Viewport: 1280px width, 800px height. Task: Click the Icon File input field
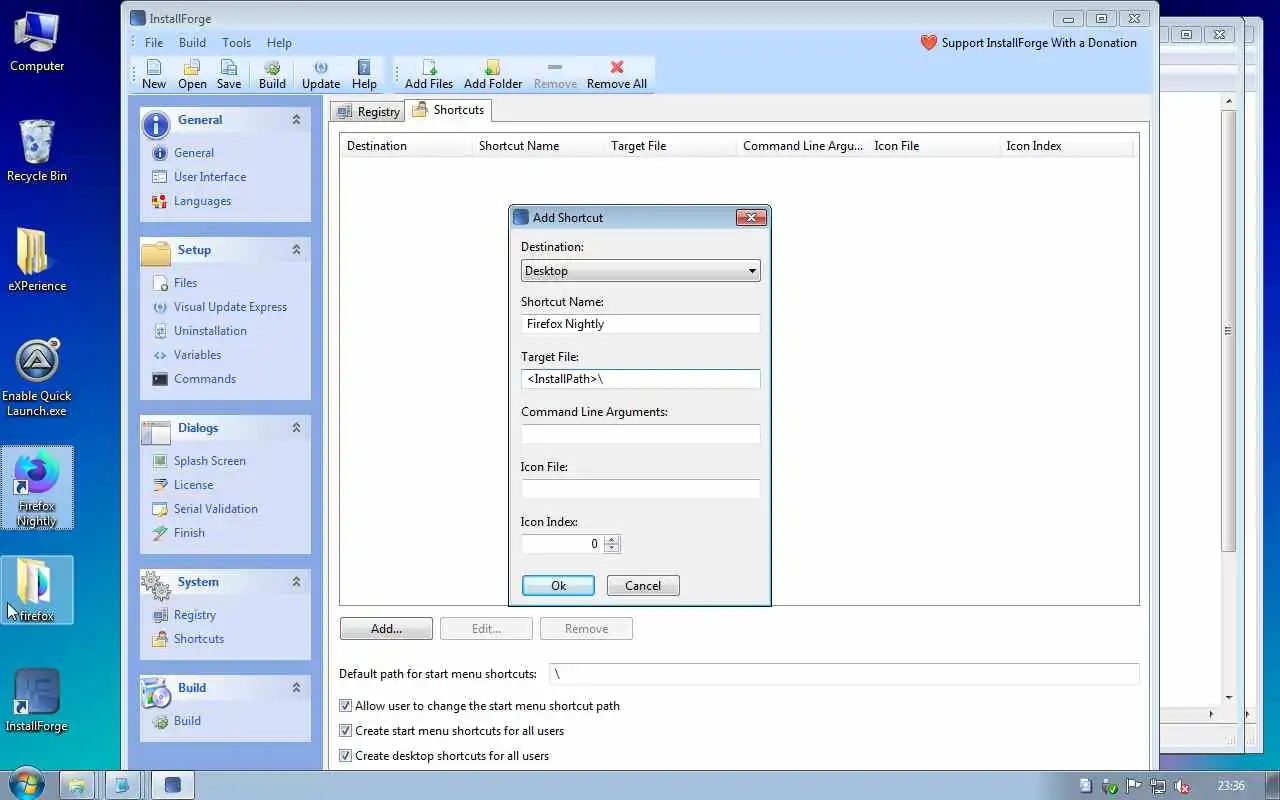(641, 489)
